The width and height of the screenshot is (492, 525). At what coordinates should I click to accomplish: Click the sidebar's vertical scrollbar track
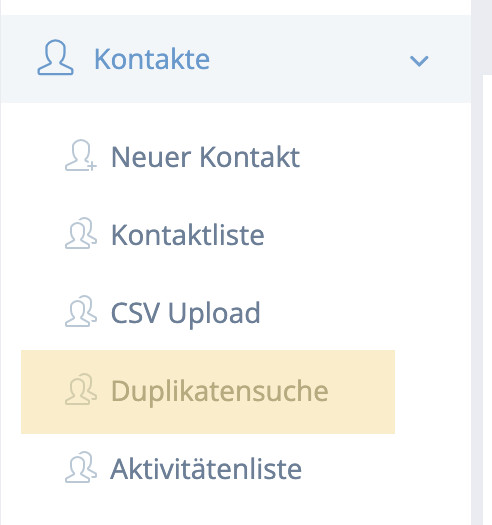point(477,262)
